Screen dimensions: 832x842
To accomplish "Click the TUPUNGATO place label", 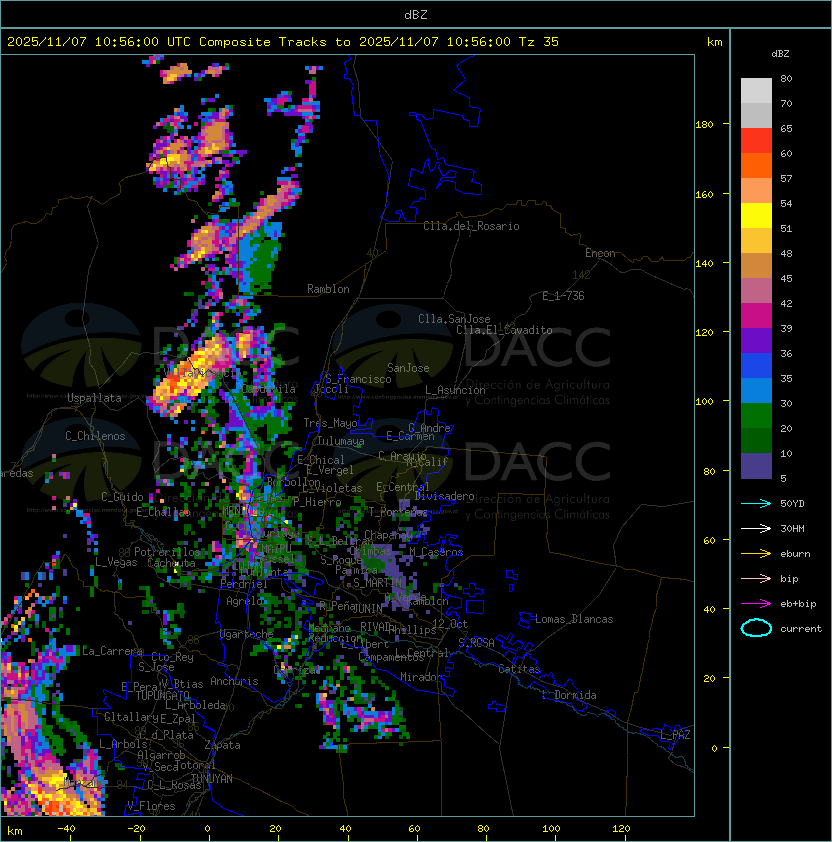I will point(162,696).
